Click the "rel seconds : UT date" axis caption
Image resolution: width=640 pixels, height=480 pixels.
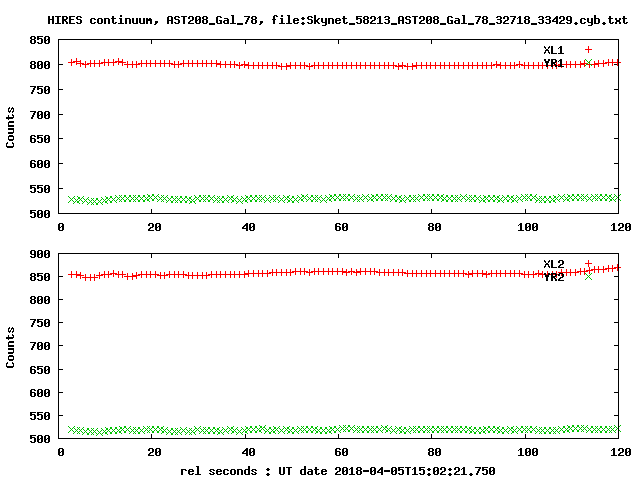tap(338, 471)
